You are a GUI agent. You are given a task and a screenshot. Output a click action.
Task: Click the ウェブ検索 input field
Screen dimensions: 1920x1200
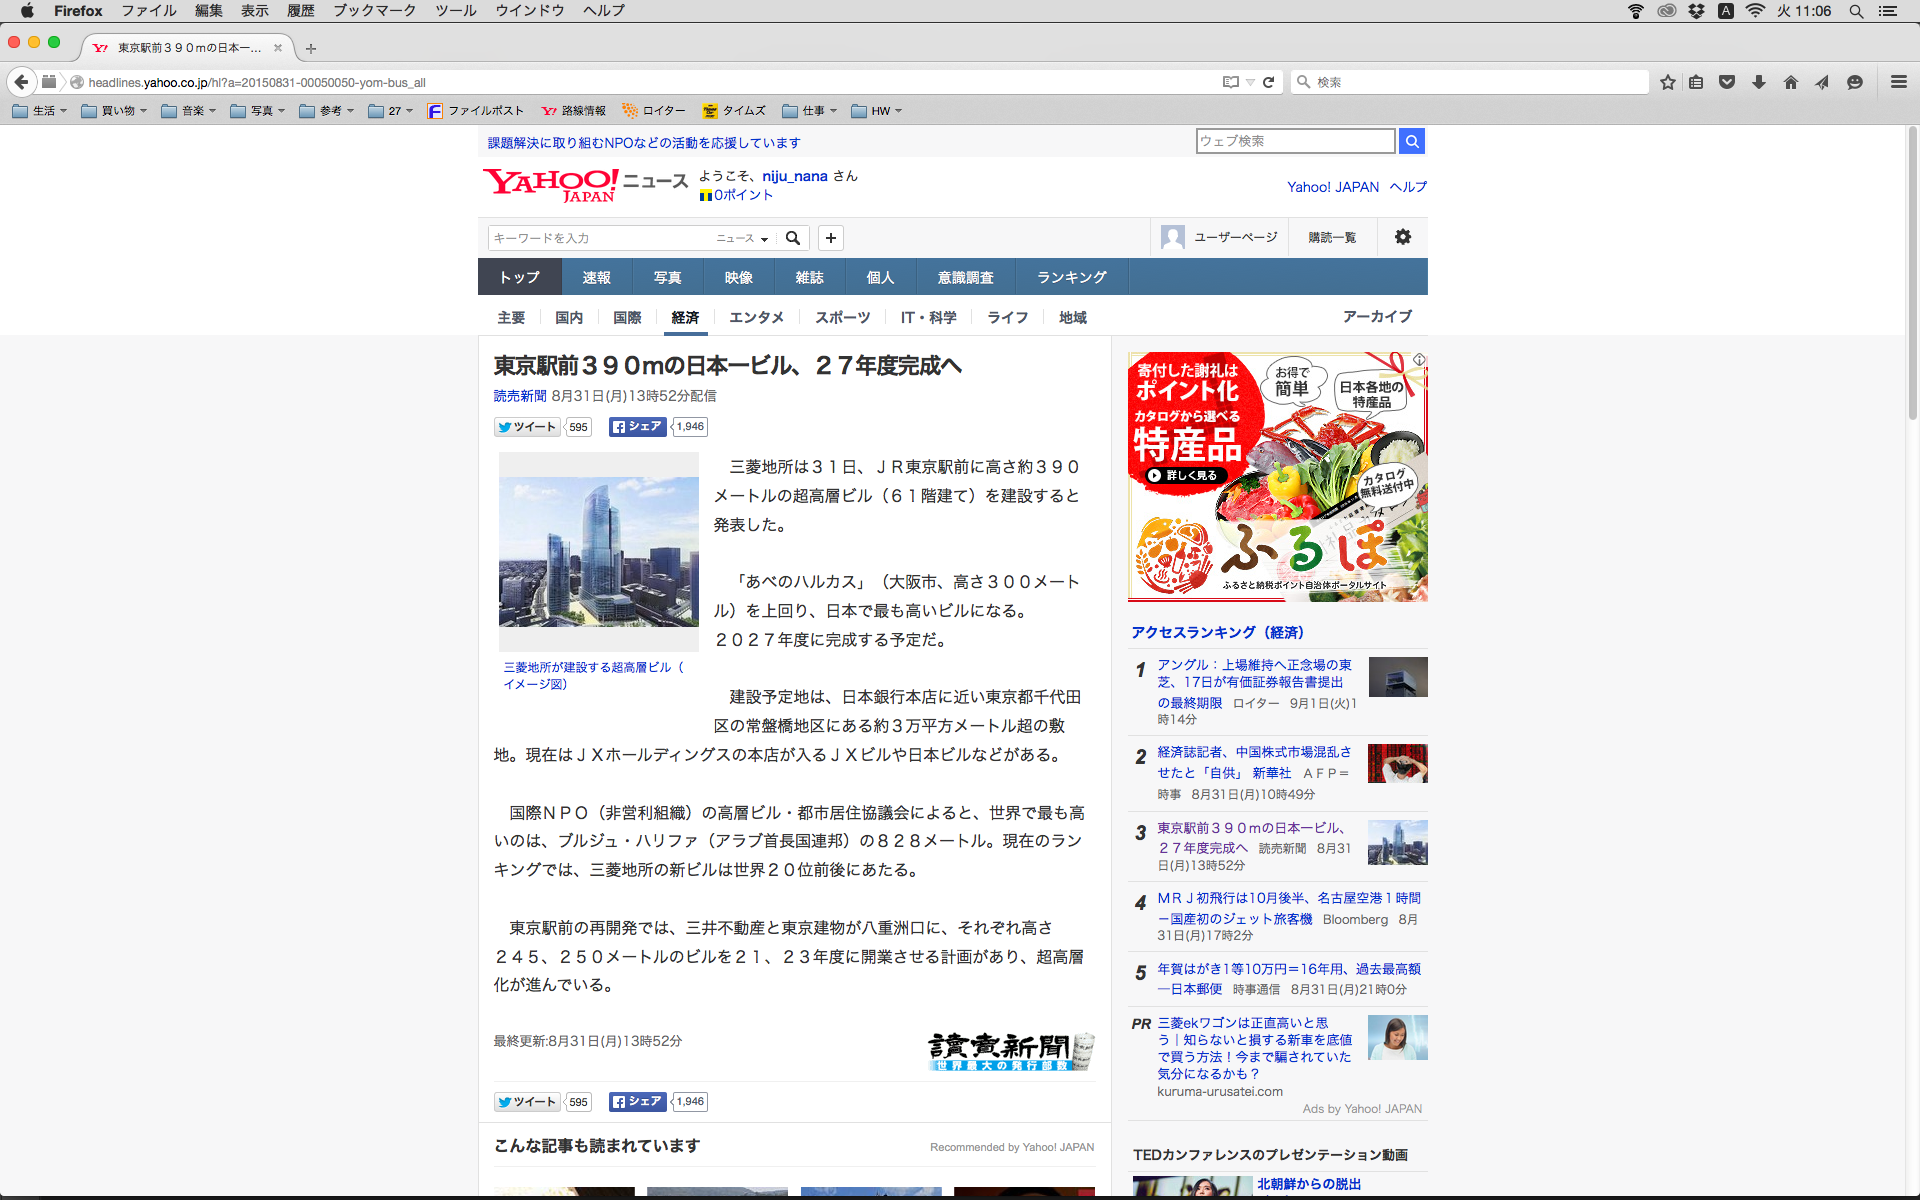tap(1295, 141)
